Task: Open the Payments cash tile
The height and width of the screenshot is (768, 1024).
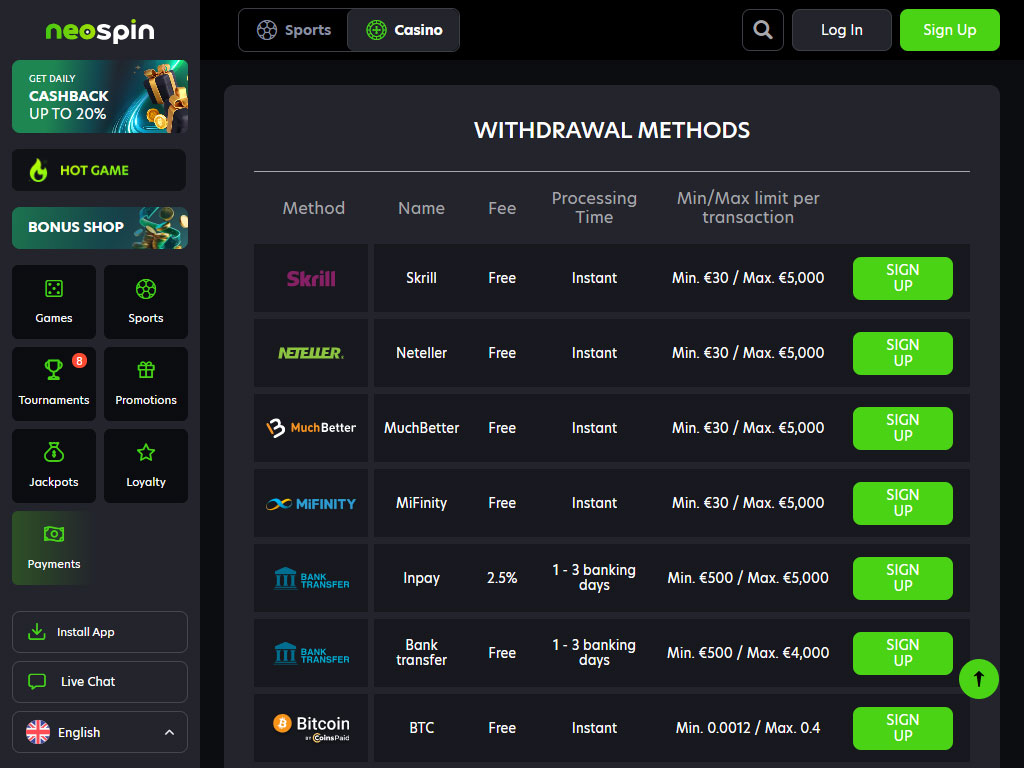Action: pos(54,548)
